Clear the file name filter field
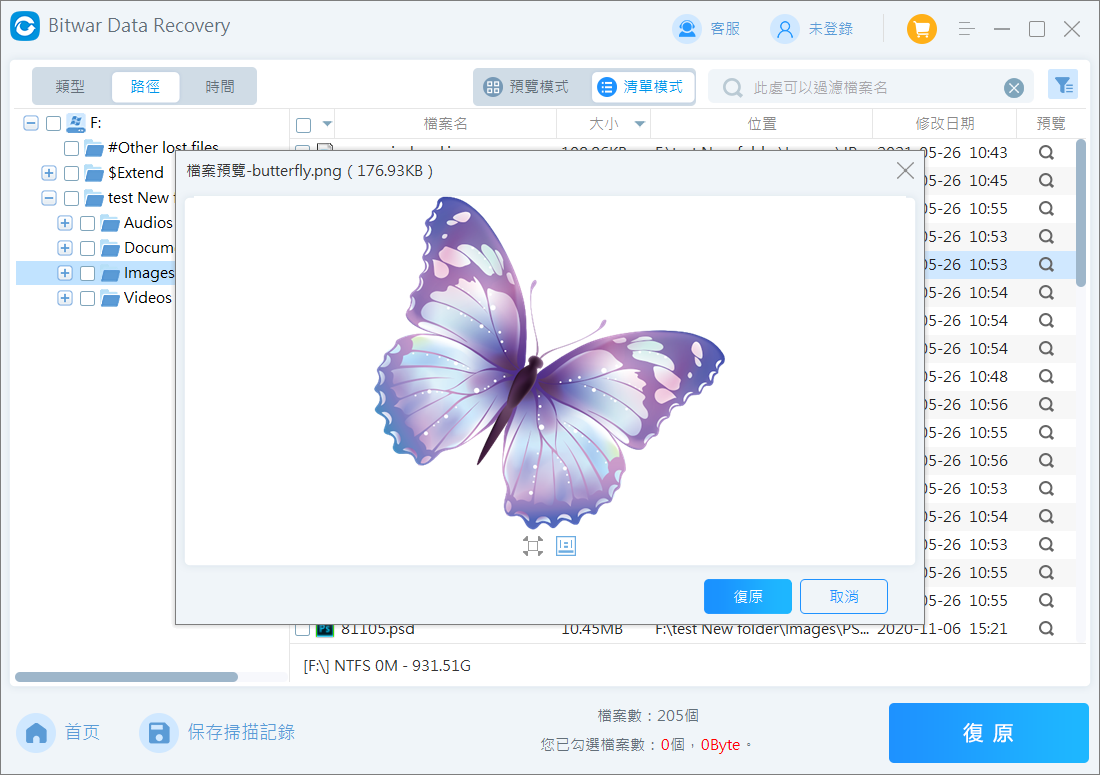Image resolution: width=1100 pixels, height=775 pixels. point(1014,88)
